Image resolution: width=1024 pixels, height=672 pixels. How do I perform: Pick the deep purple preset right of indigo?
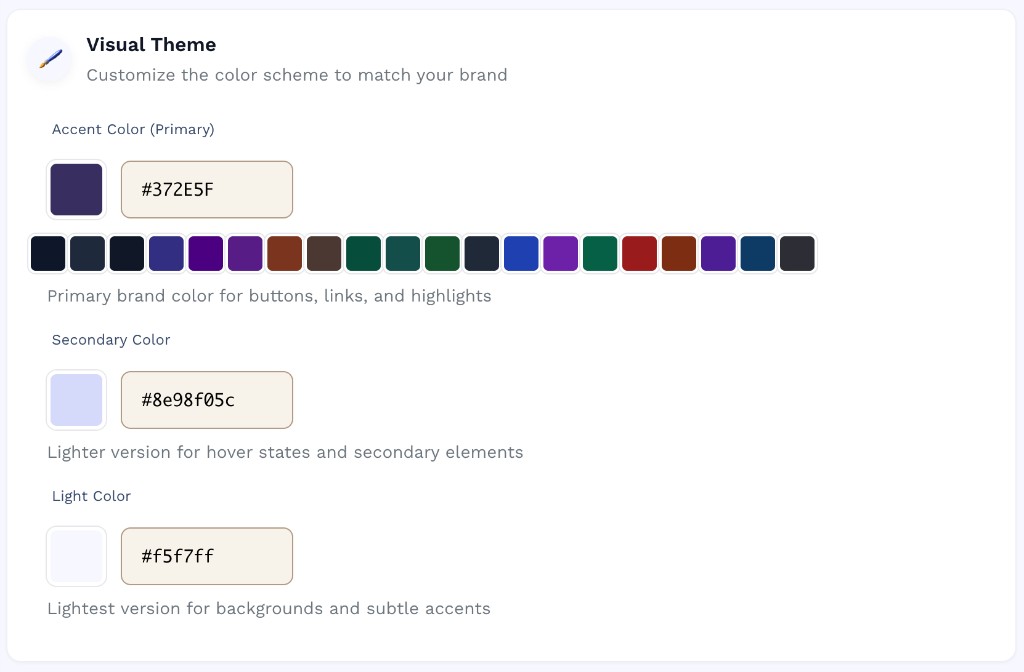pos(206,253)
